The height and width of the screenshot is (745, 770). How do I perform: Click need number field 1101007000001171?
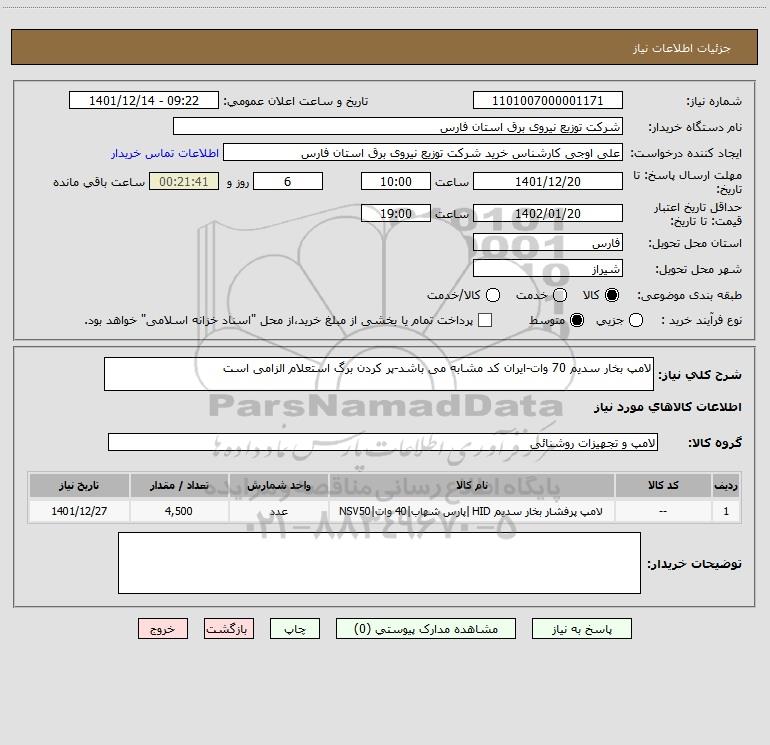548,100
